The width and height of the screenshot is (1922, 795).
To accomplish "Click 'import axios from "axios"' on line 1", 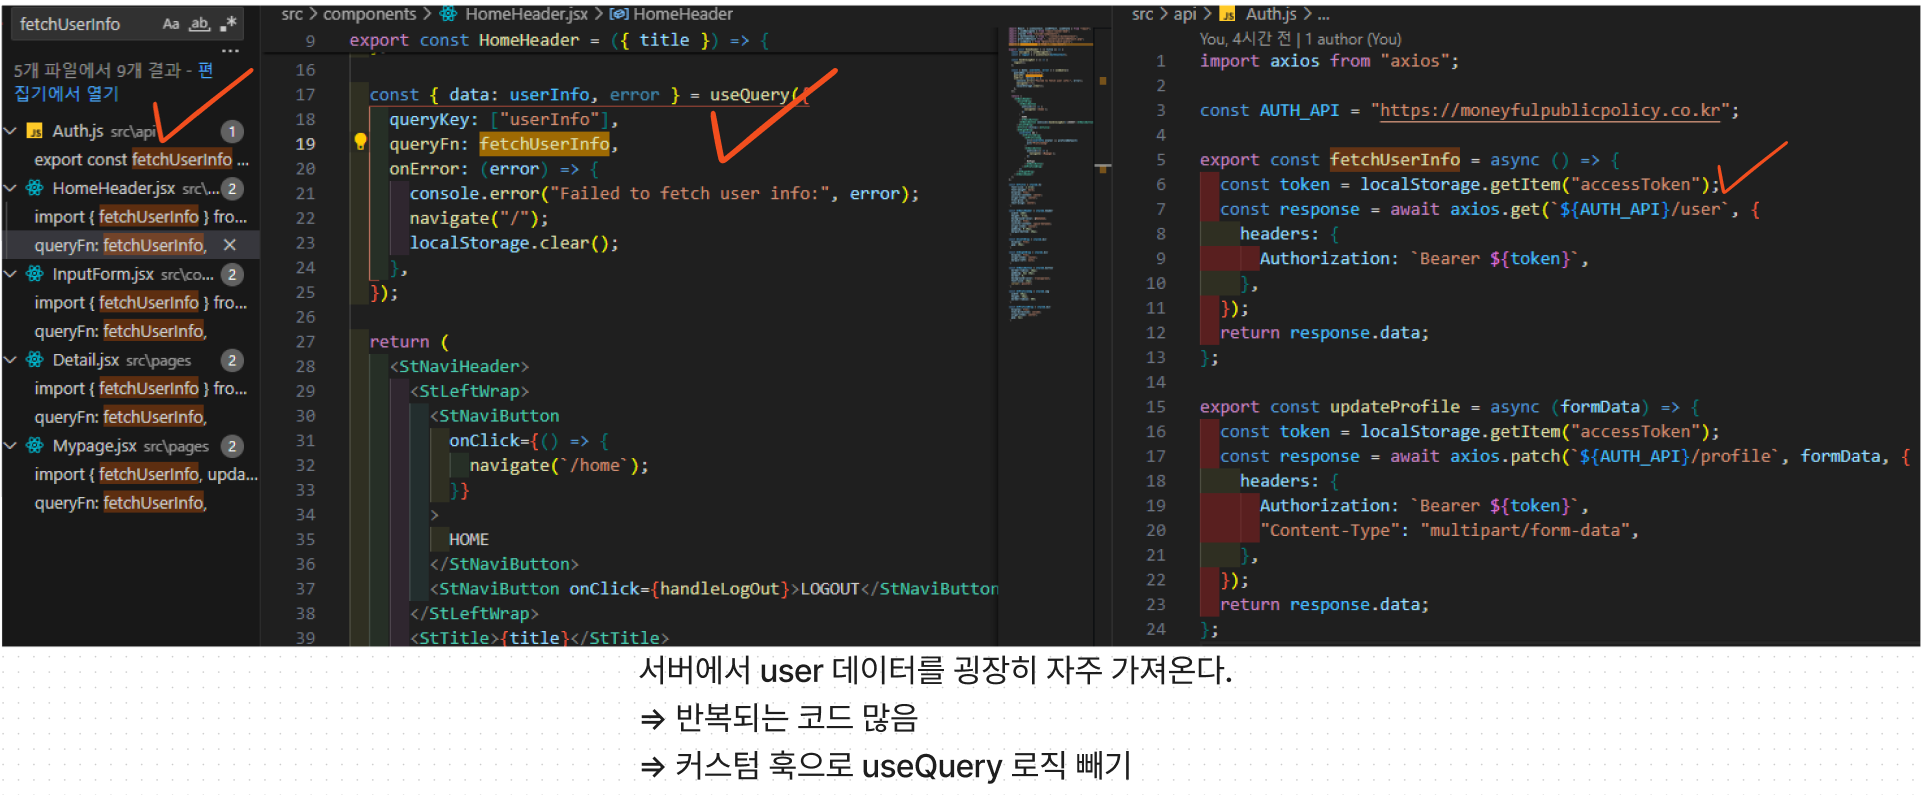I will 1324,61.
